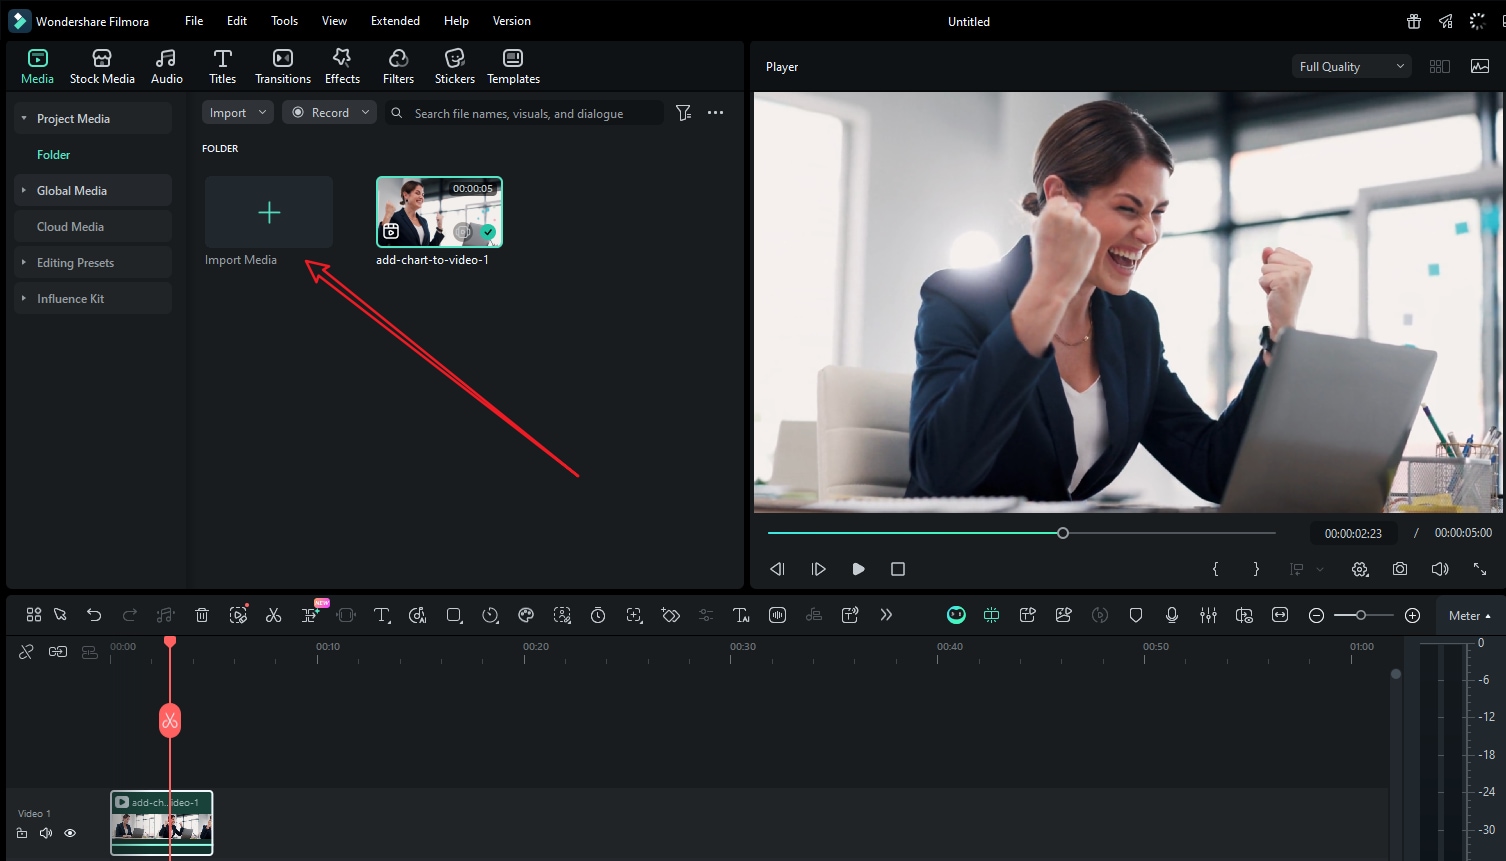Screen dimensions: 1506x861
Task: Expand the Global Media section
Action: pyautogui.click(x=24, y=190)
